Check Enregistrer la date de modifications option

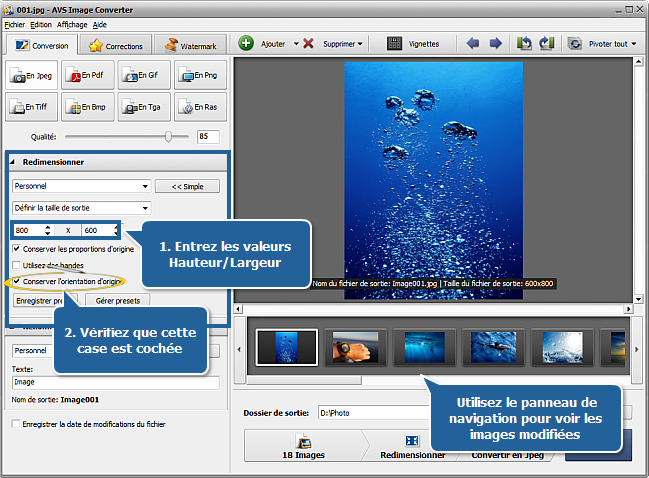(x=15, y=425)
